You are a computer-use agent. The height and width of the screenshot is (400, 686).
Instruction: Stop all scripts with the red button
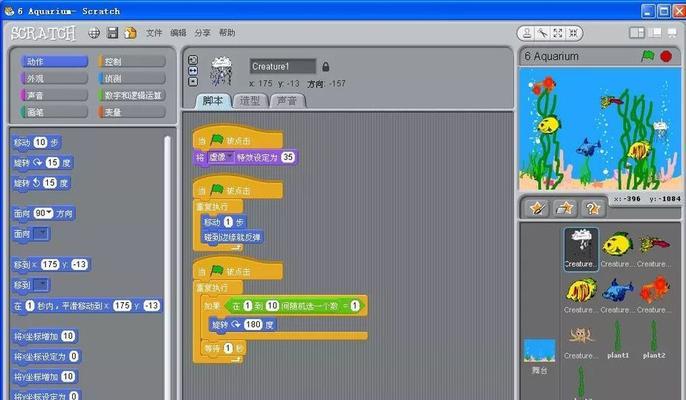point(666,56)
